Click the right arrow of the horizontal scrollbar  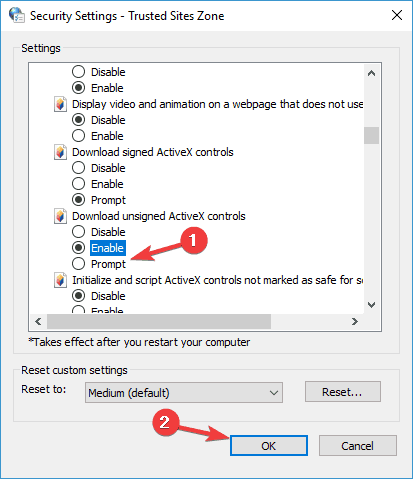pos(355,321)
